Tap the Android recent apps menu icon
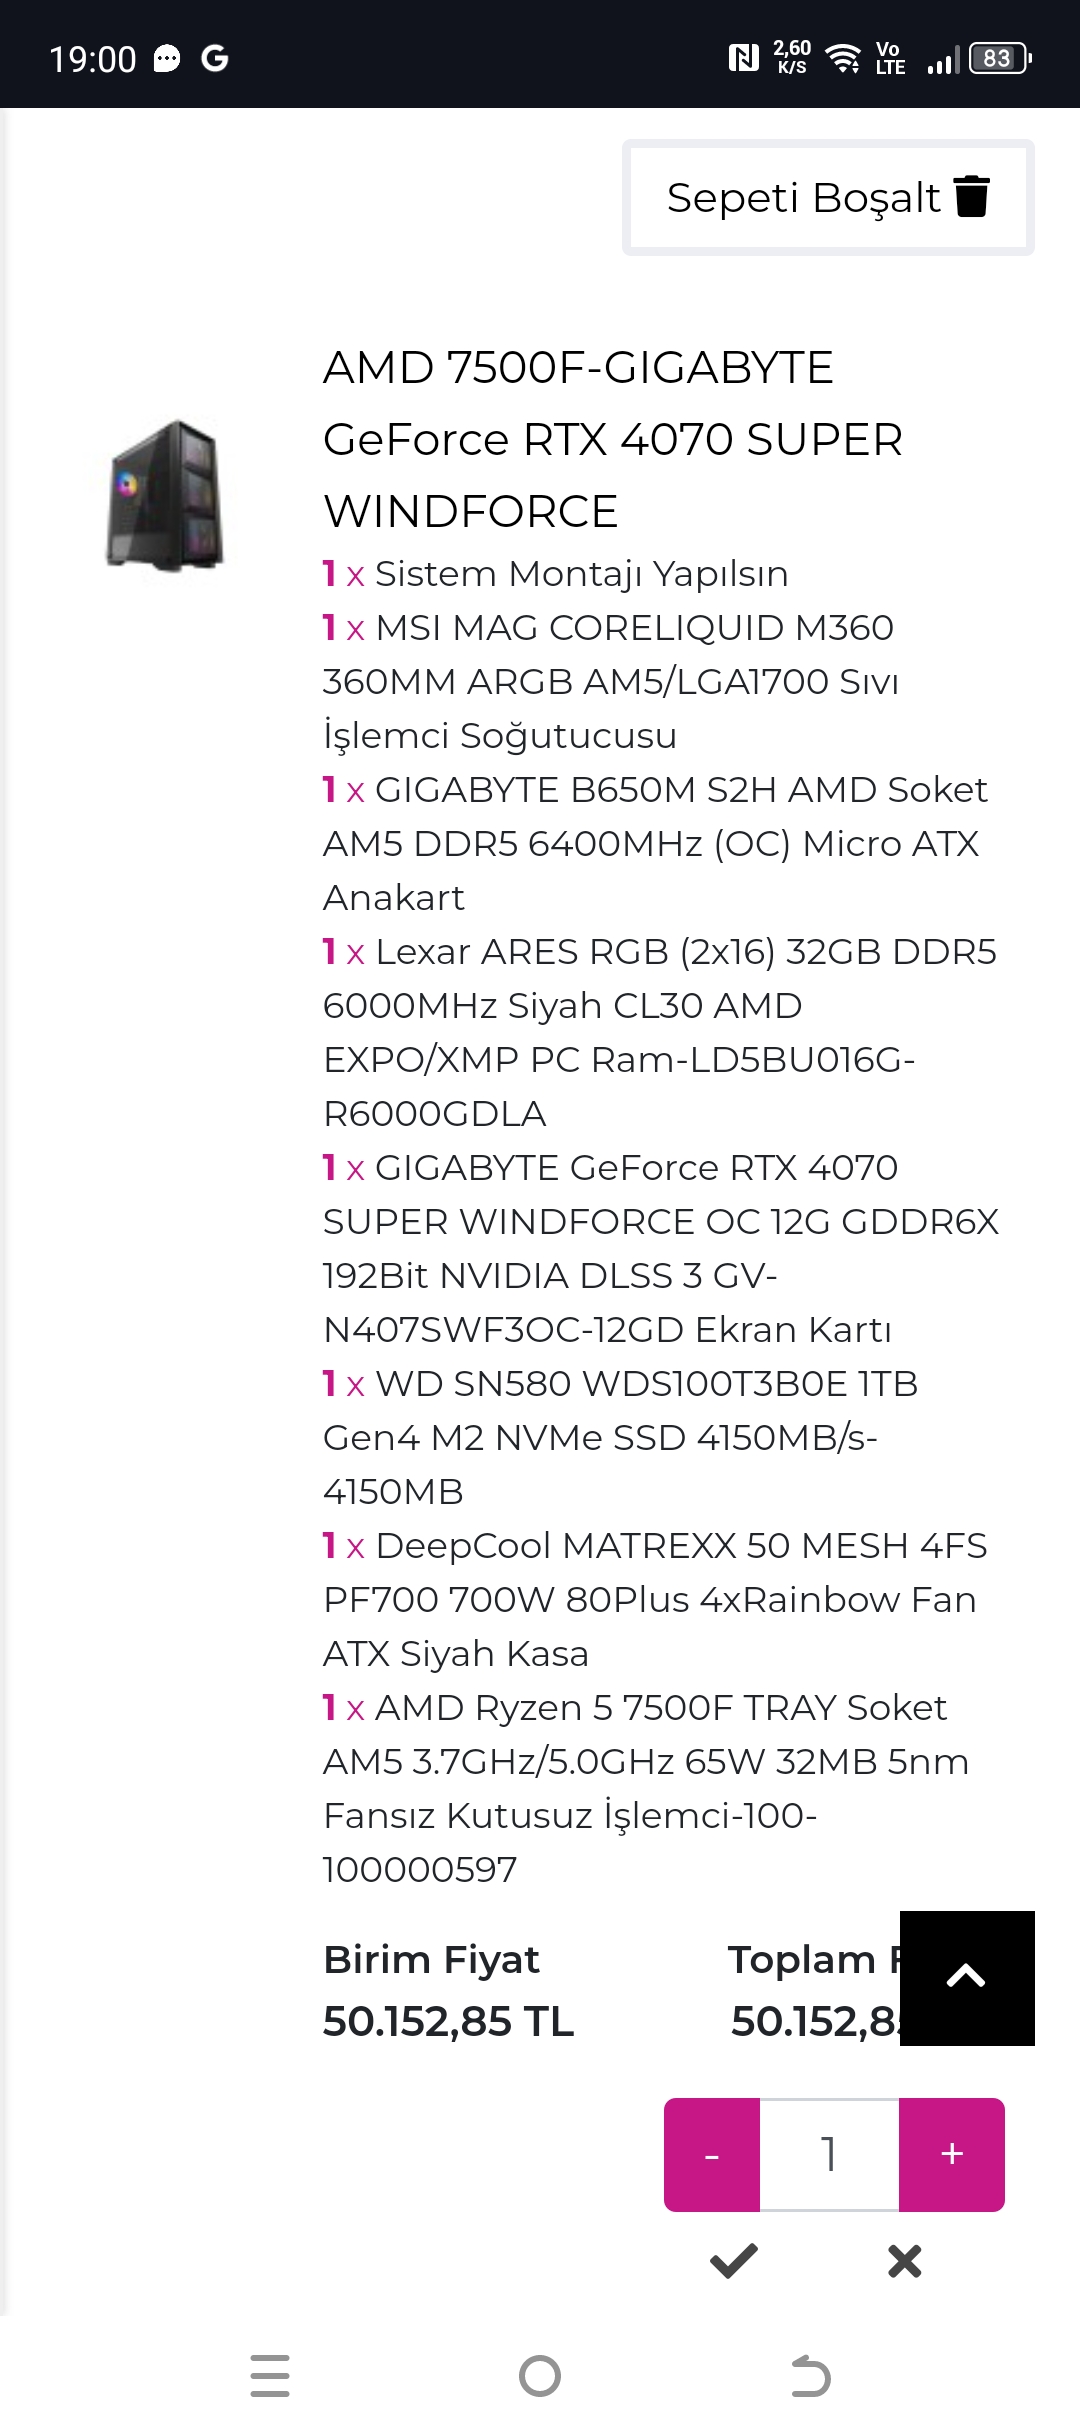This screenshot has width=1080, height=2436. tap(270, 2376)
